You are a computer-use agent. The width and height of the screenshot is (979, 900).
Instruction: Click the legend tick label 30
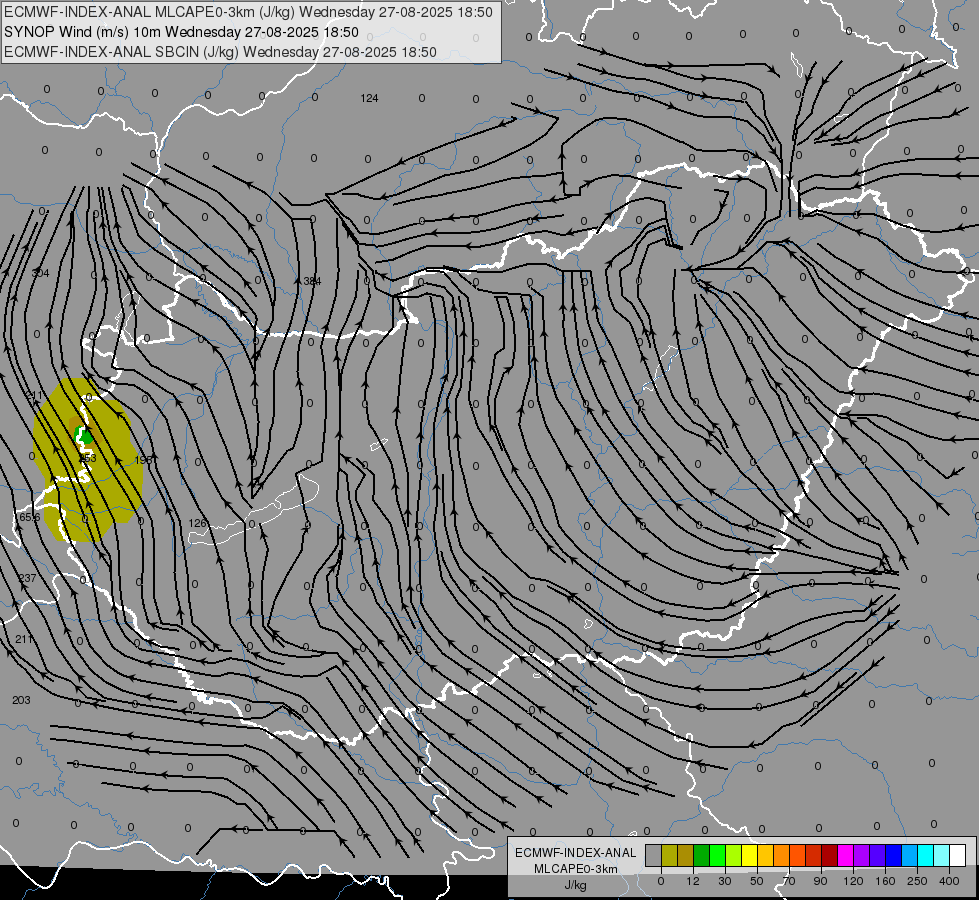725,881
